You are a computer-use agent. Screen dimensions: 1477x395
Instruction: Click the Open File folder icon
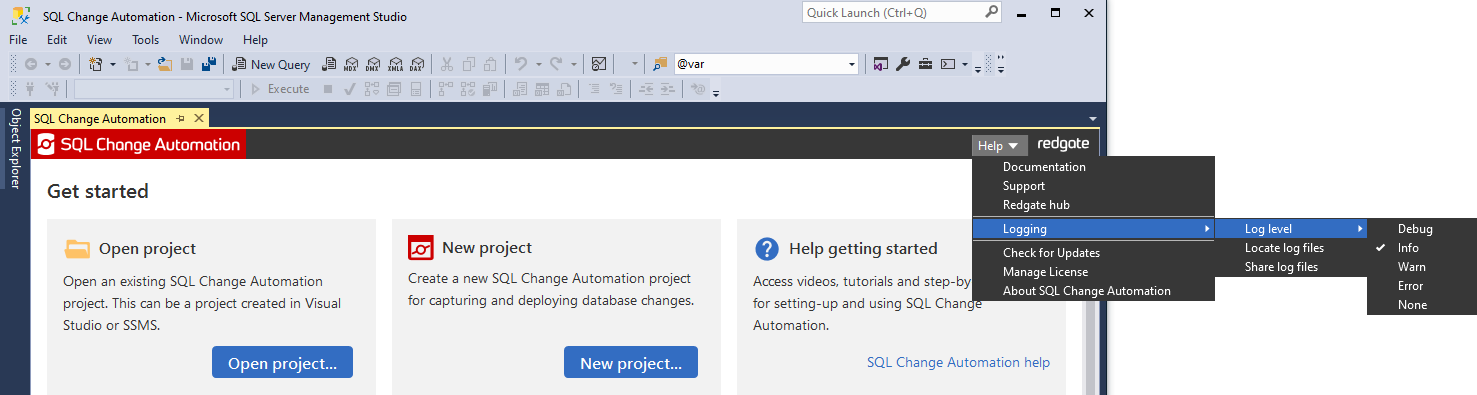(x=165, y=64)
